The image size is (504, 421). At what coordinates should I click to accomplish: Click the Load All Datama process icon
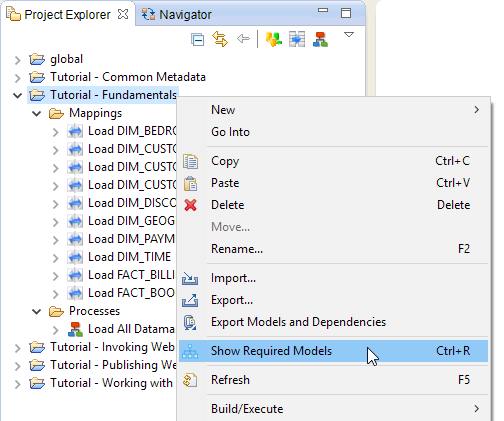pyautogui.click(x=75, y=329)
